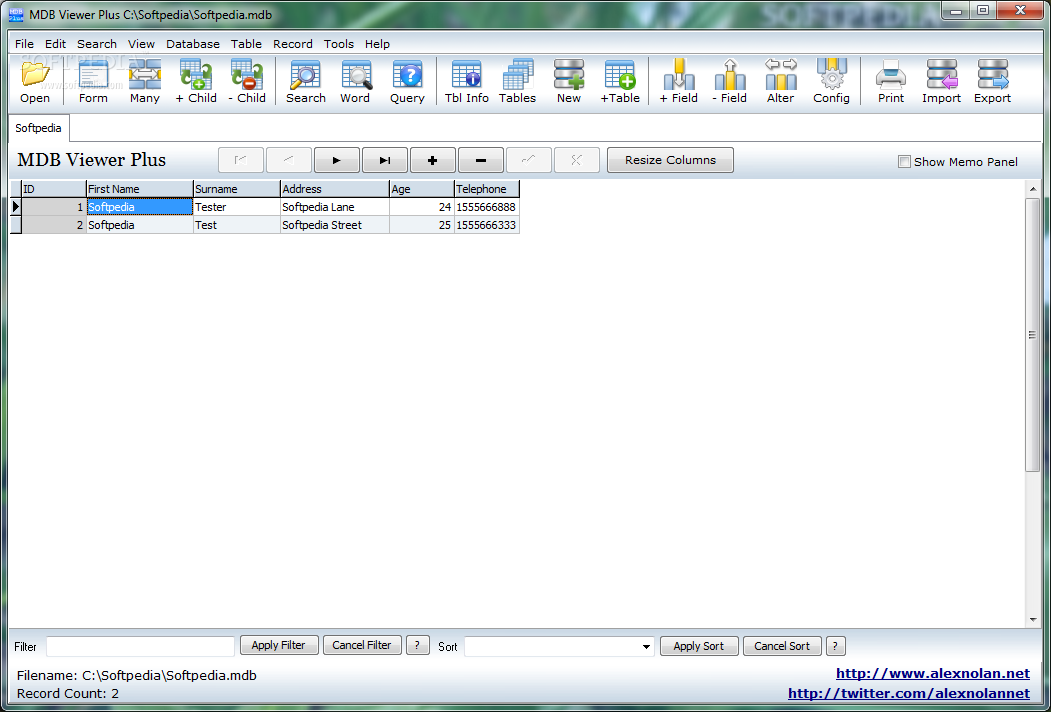This screenshot has width=1051, height=712.
Task: Open the Tools menu
Action: tap(338, 44)
